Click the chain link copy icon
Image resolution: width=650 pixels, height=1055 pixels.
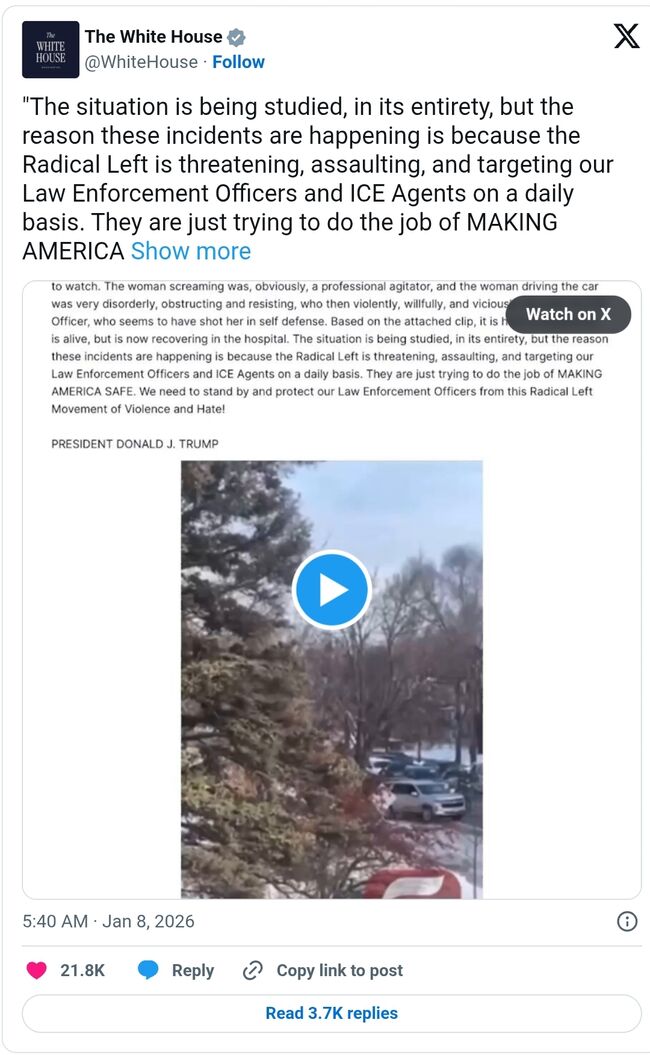point(253,970)
